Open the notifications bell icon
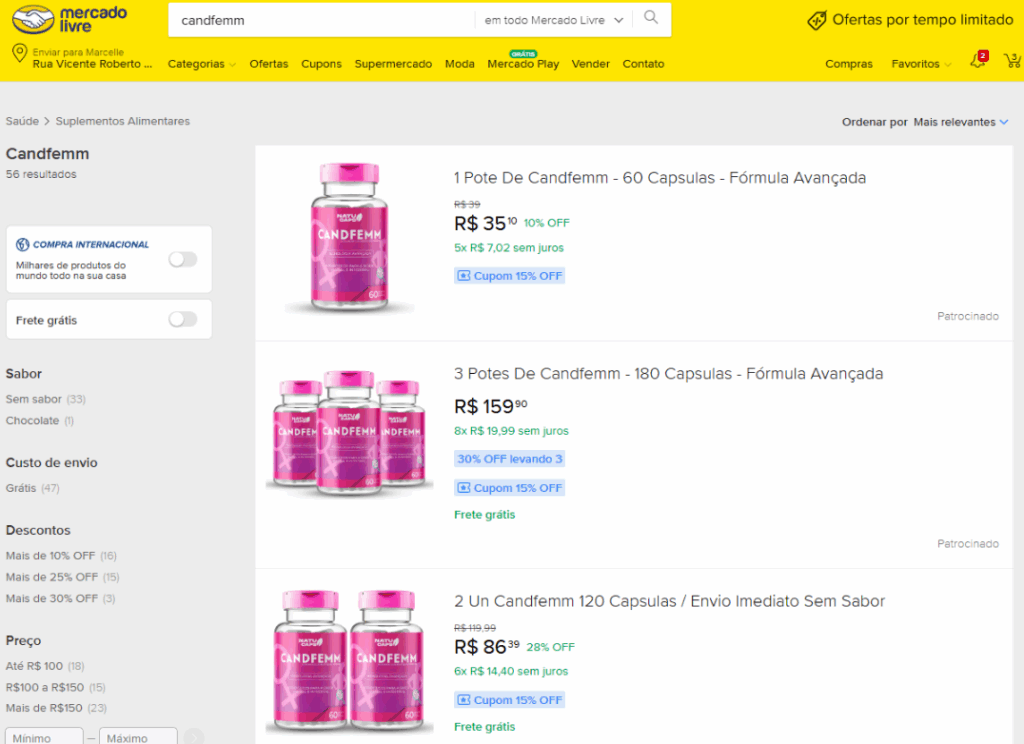Image resolution: width=1024 pixels, height=744 pixels. [x=978, y=60]
